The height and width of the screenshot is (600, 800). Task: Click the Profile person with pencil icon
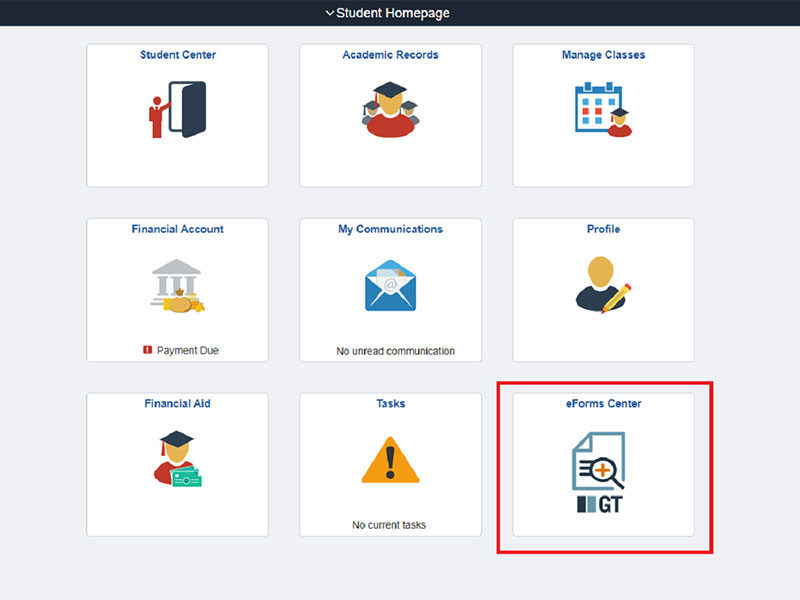coord(603,282)
